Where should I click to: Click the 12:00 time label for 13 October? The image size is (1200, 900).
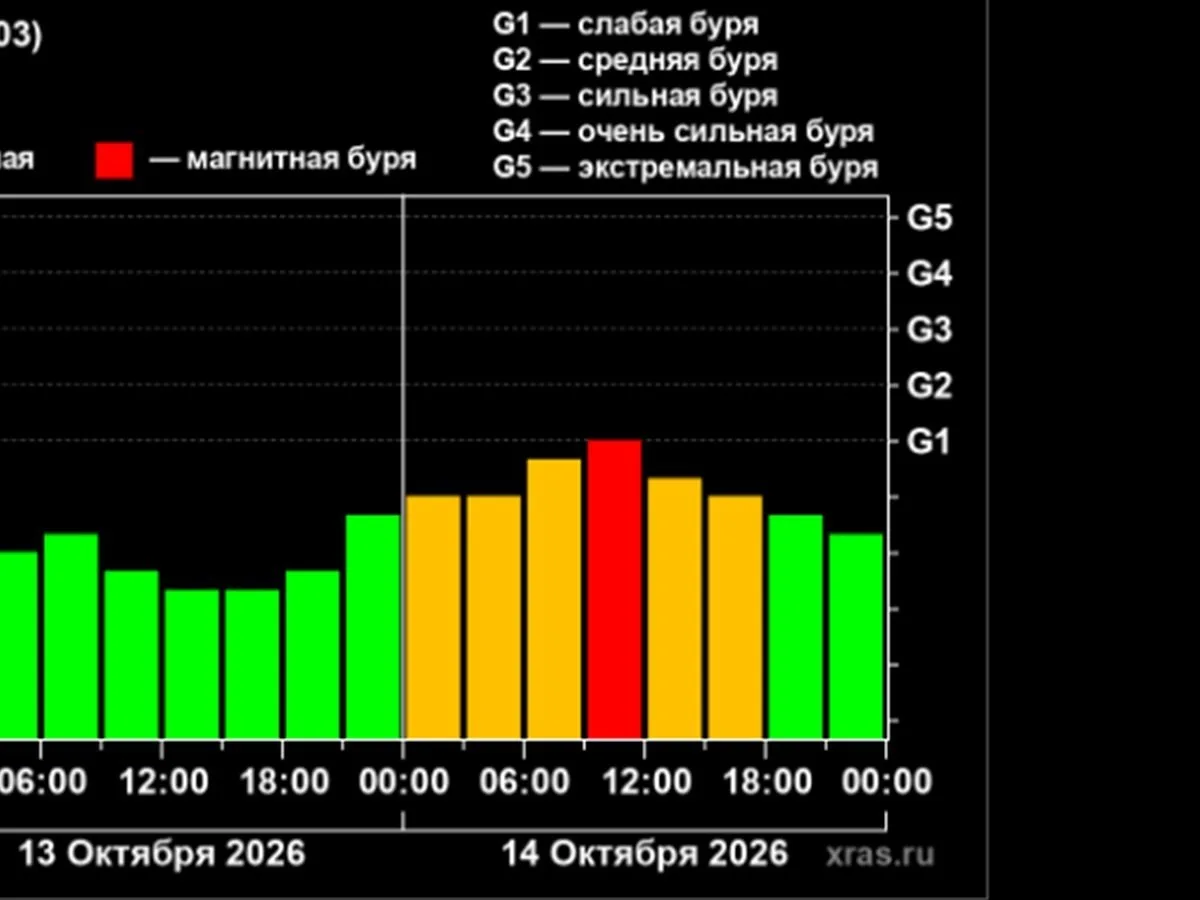tap(163, 781)
